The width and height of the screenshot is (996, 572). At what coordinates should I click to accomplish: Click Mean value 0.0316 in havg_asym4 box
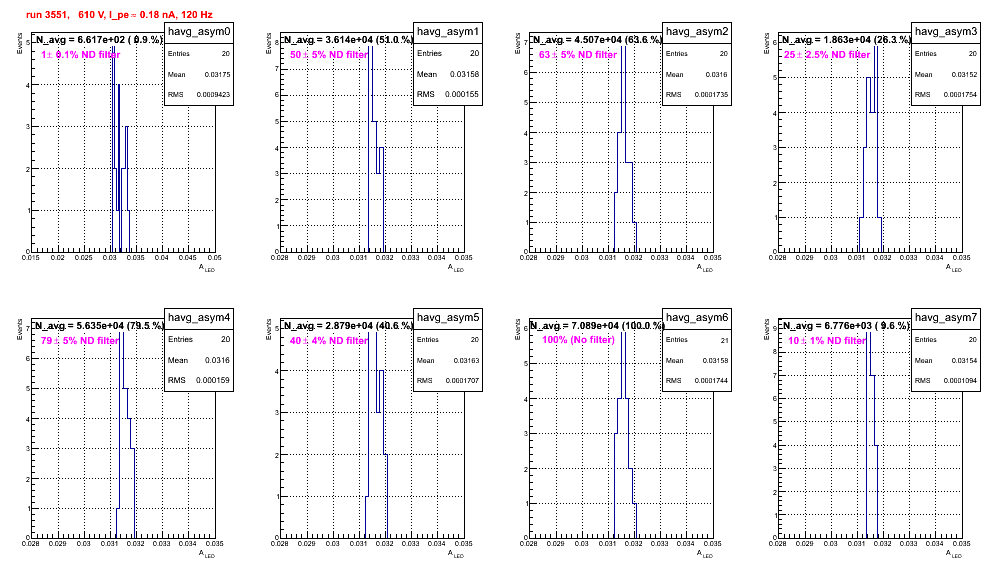(218, 360)
